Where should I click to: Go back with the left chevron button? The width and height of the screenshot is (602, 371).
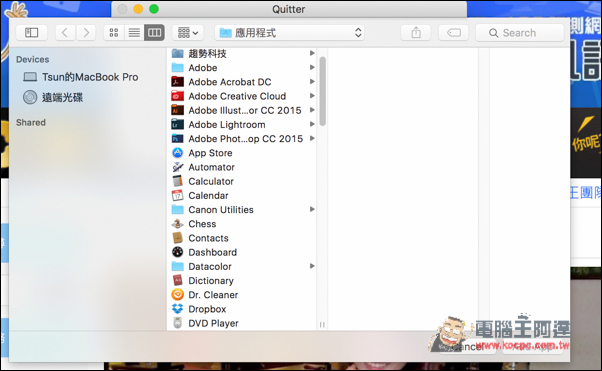[x=65, y=33]
